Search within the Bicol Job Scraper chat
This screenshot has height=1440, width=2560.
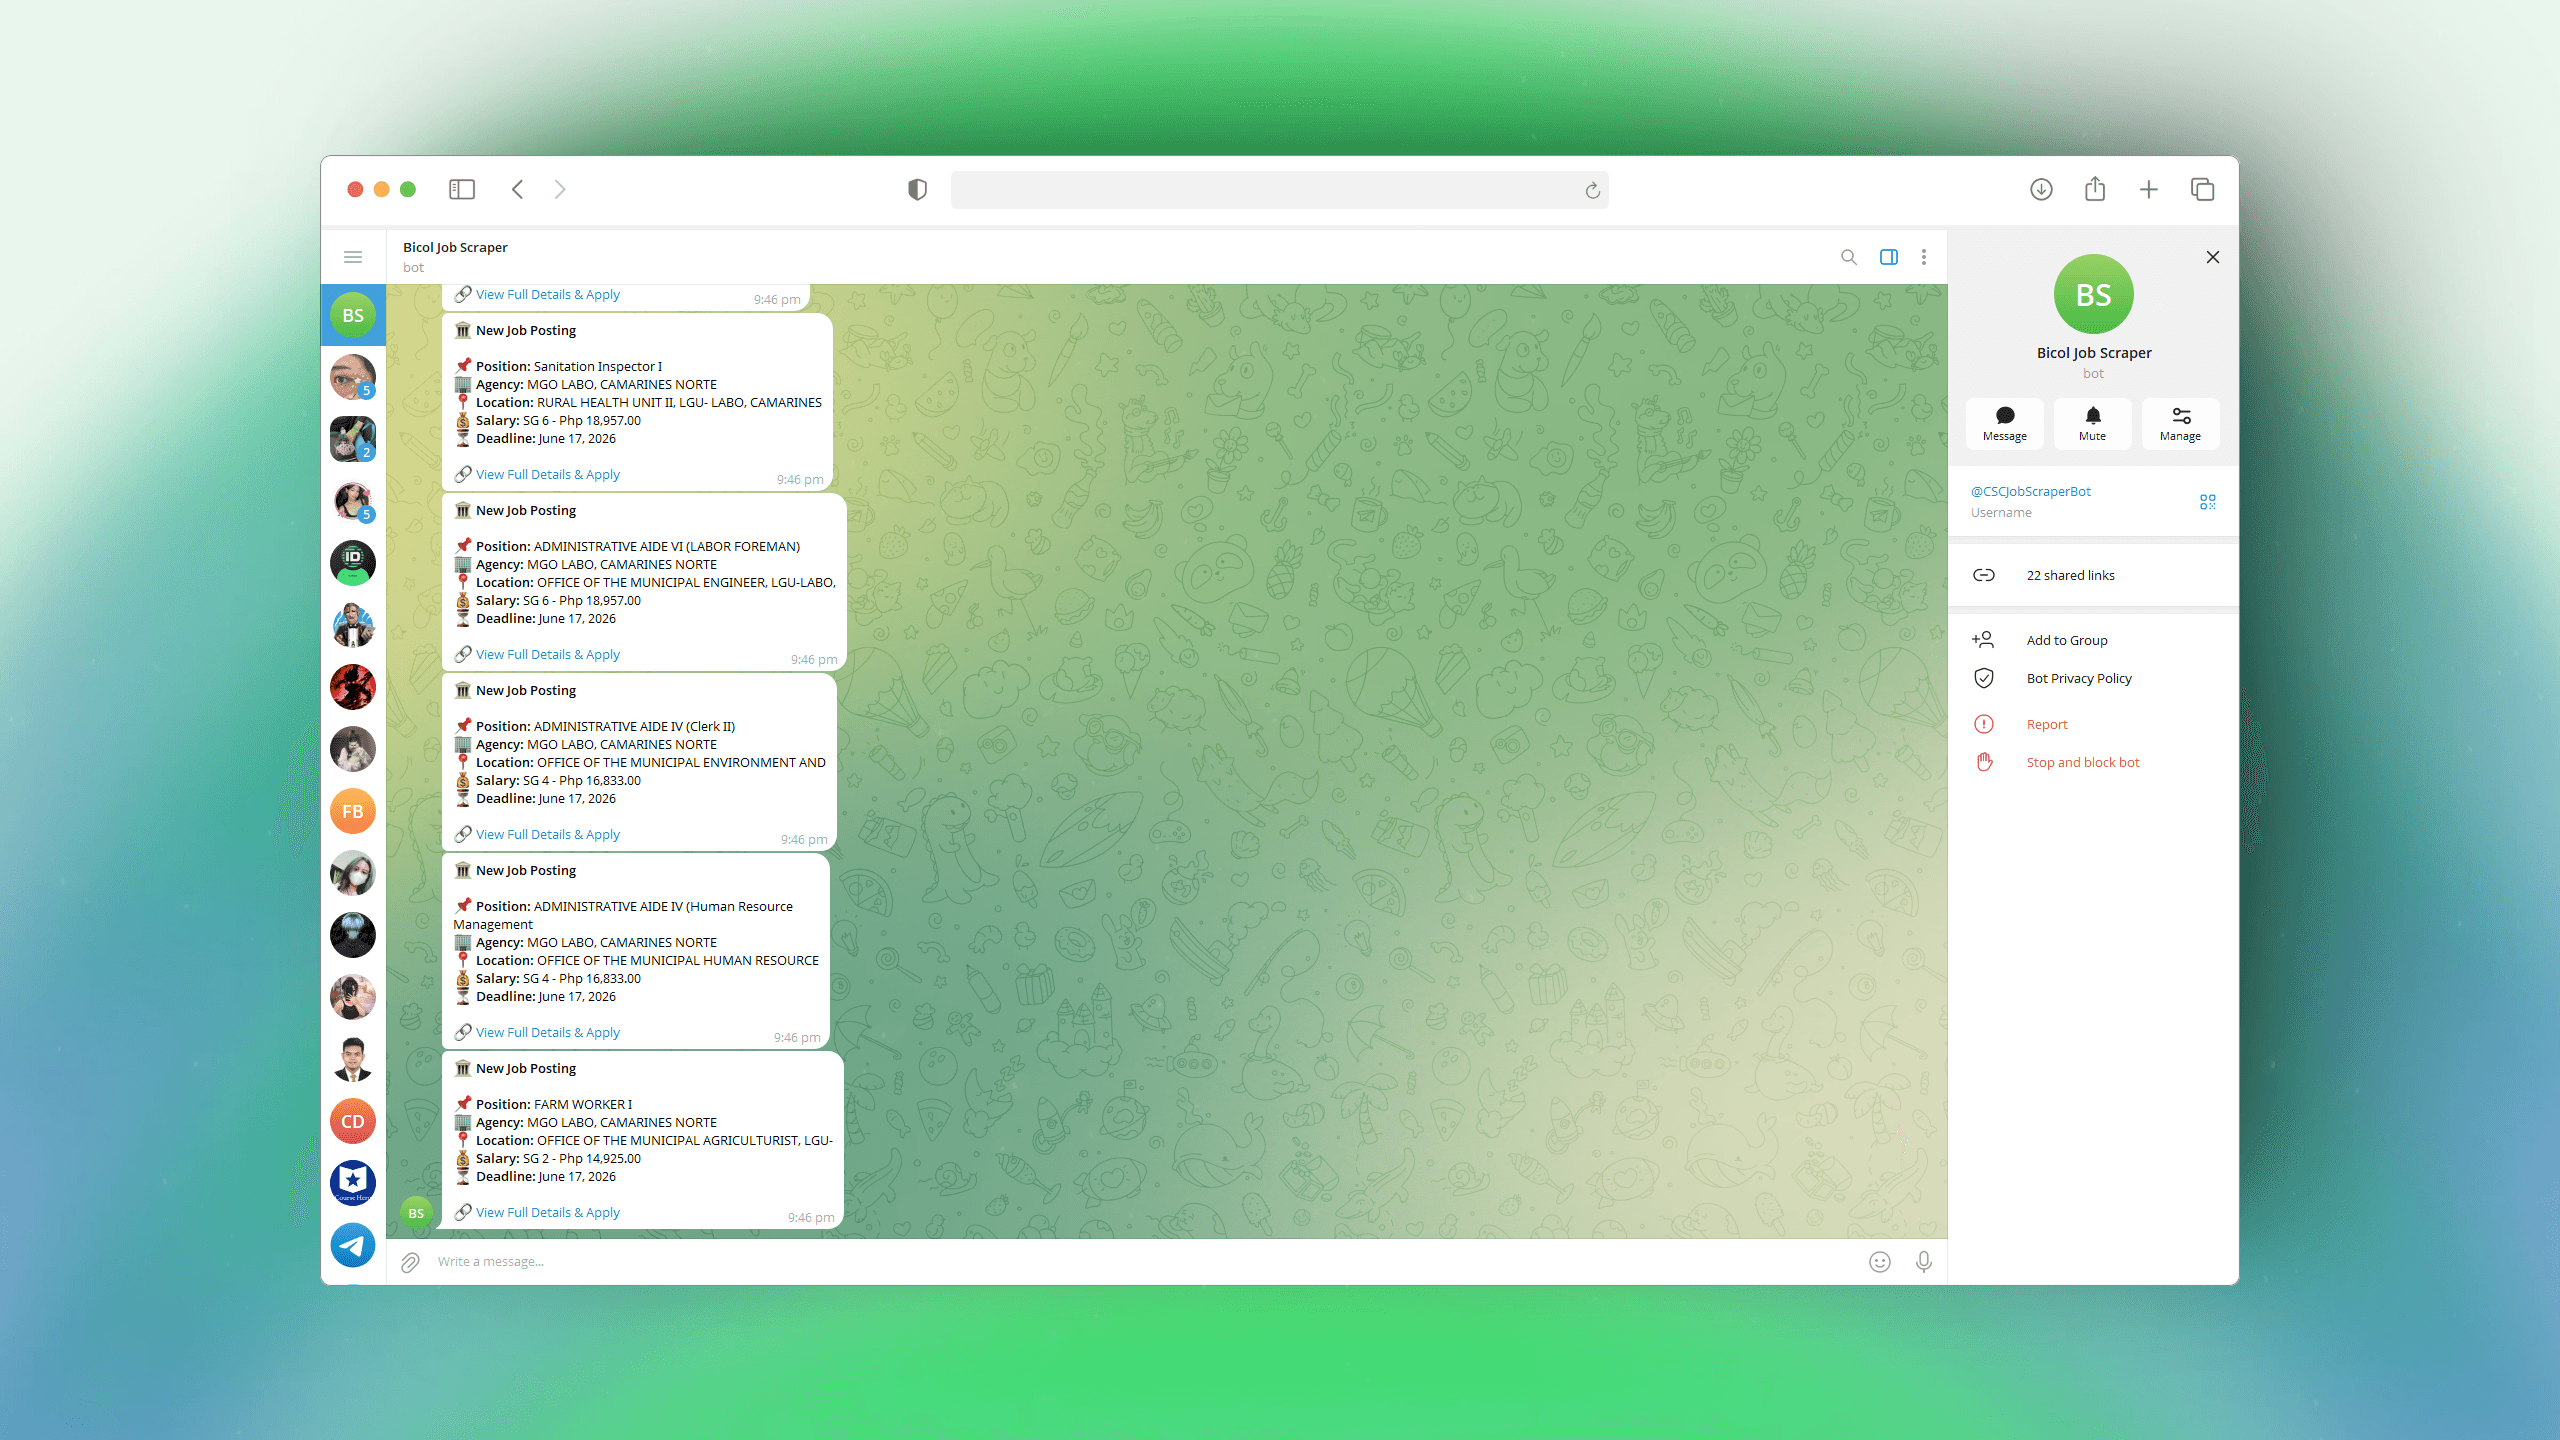[x=1849, y=257]
